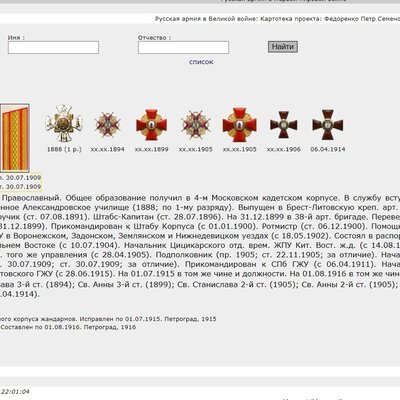Click the Имя input field
Viewport: 400px width, 400px height.
pyautogui.click(x=53, y=47)
